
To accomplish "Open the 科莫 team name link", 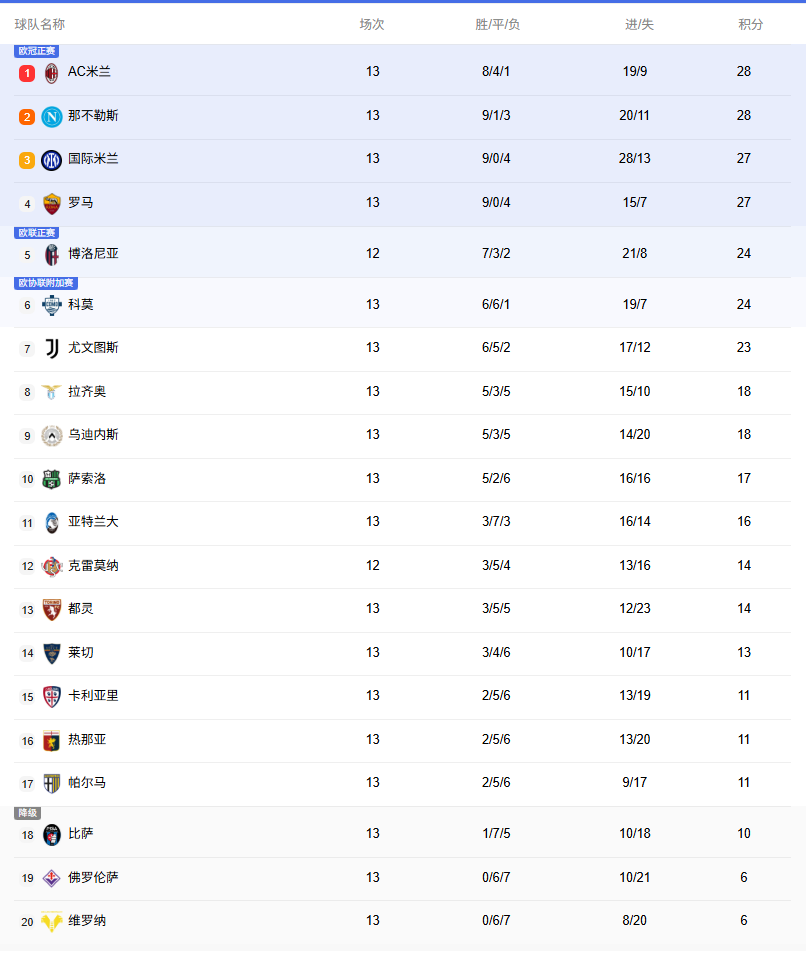I will tap(81, 305).
